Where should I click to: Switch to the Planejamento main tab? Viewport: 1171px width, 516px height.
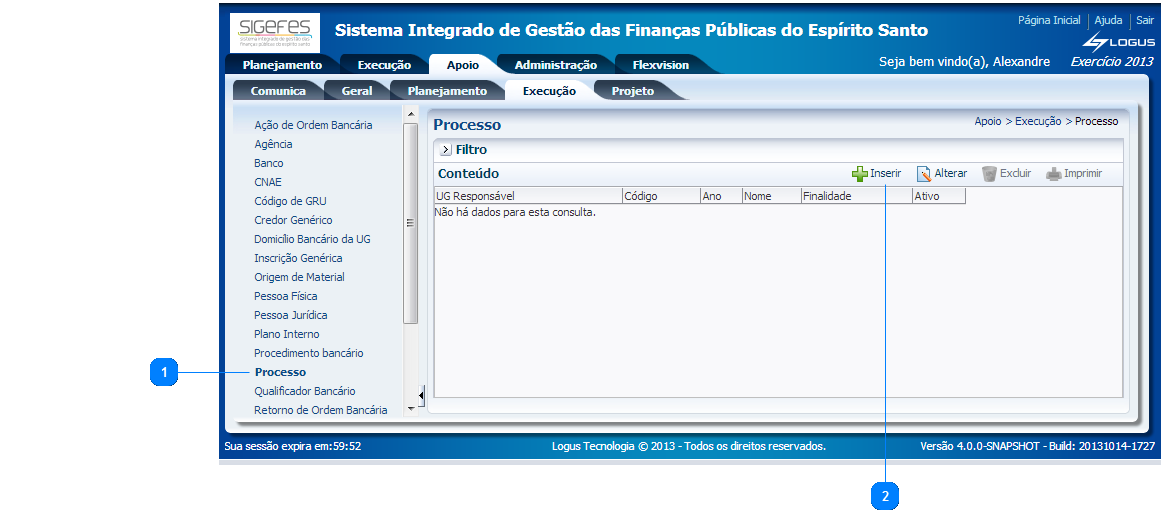pos(282,65)
